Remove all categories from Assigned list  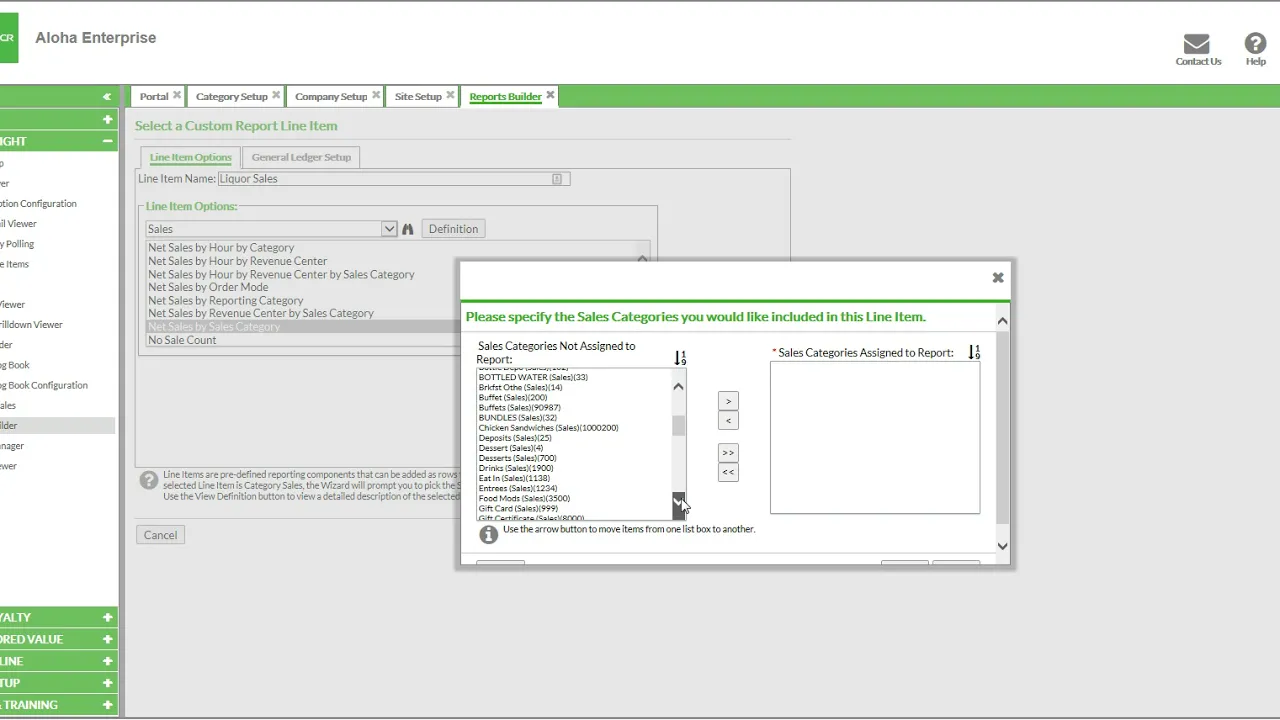click(x=728, y=472)
